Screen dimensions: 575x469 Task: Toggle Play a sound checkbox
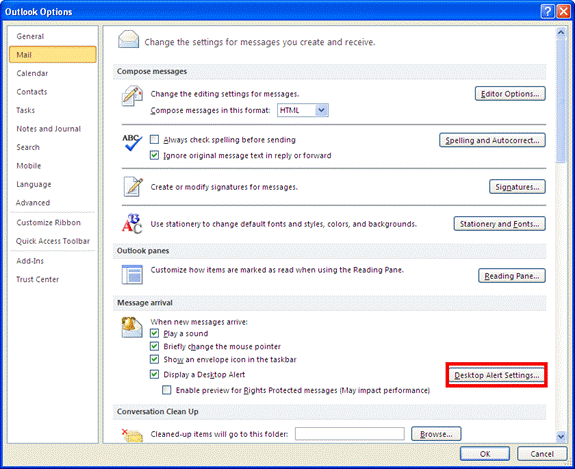coord(154,333)
